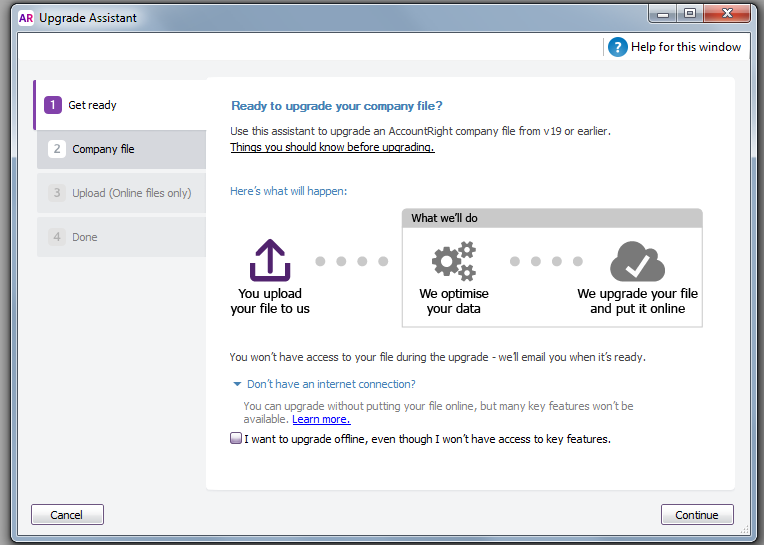Select the Get ready step
This screenshot has height=545, width=764.
120,105
